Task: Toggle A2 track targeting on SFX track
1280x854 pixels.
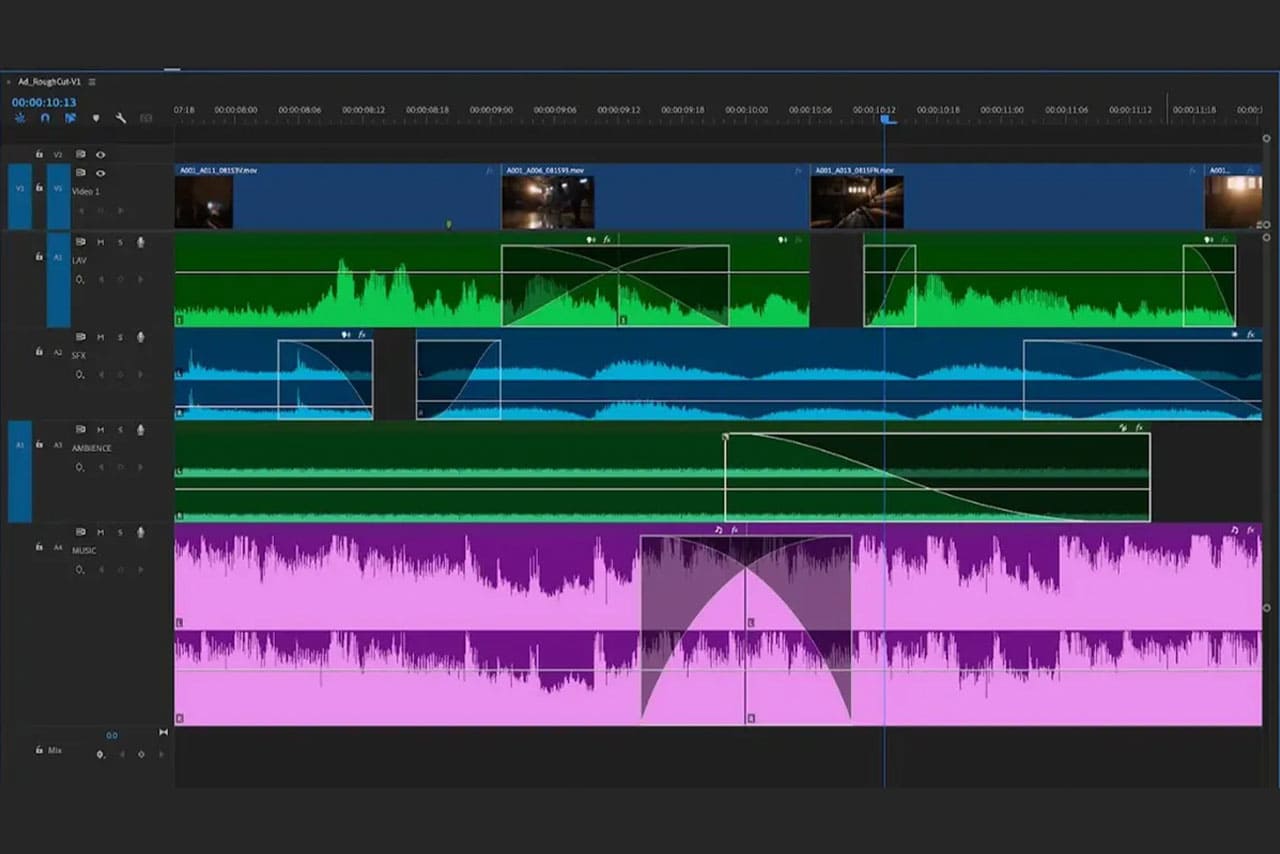Action: pyautogui.click(x=58, y=353)
